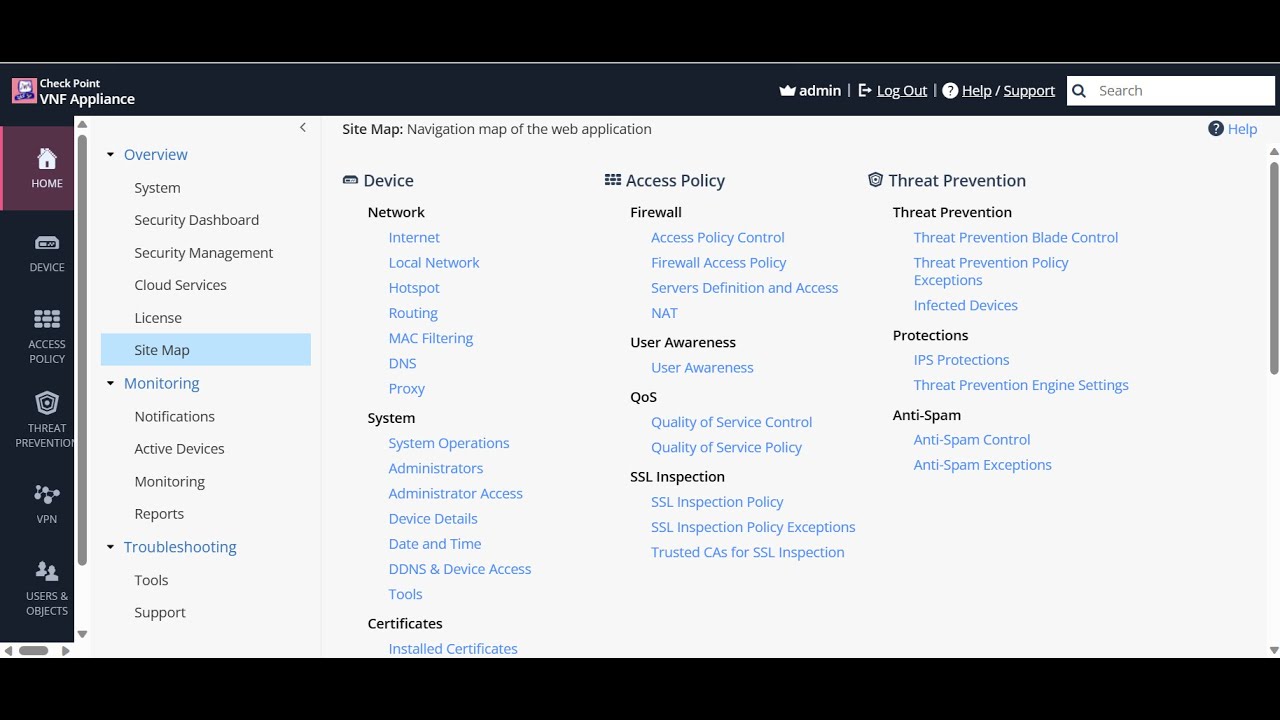1280x720 pixels.
Task: Collapse the Monitoring tree group
Action: [110, 384]
